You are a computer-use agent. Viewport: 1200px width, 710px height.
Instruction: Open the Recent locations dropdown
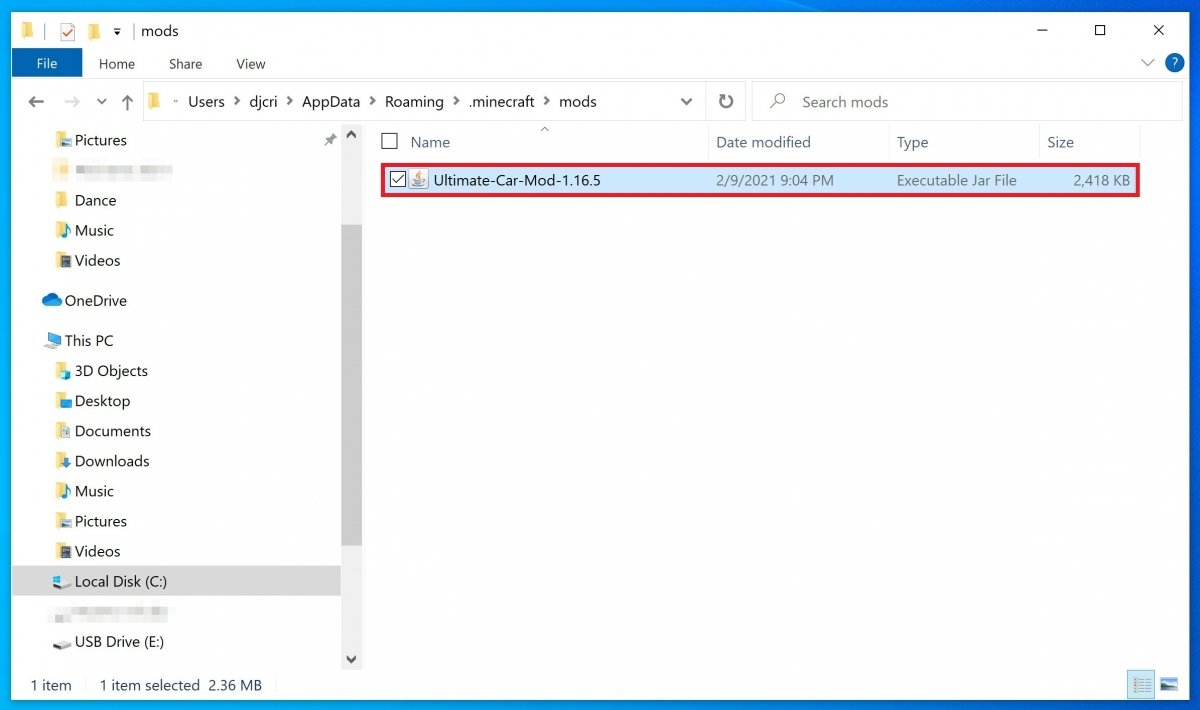click(102, 102)
